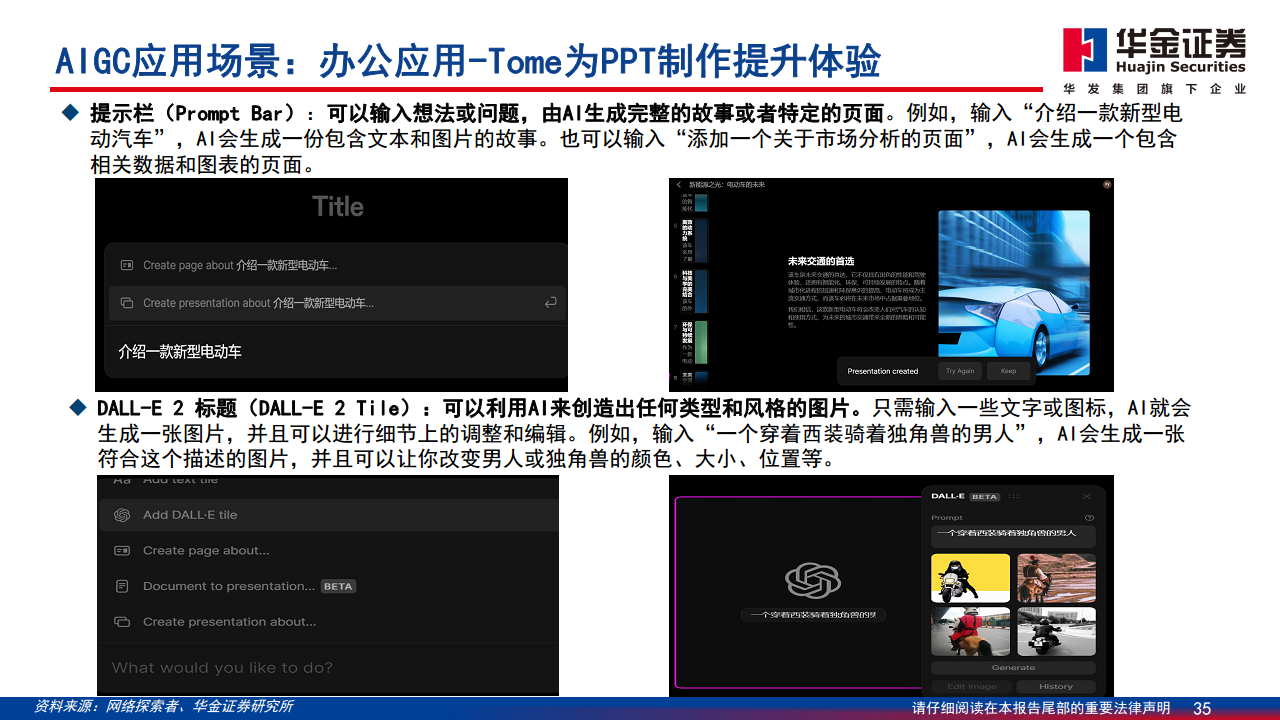1280x720 pixels.
Task: Click the 'Prompt' label in the DALL·E panel
Action: [946, 518]
